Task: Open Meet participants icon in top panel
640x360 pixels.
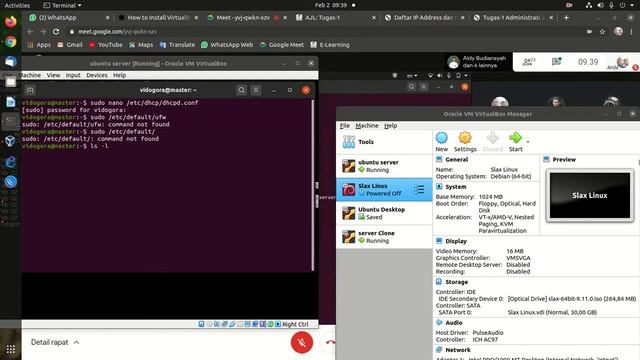Action: 529,62
